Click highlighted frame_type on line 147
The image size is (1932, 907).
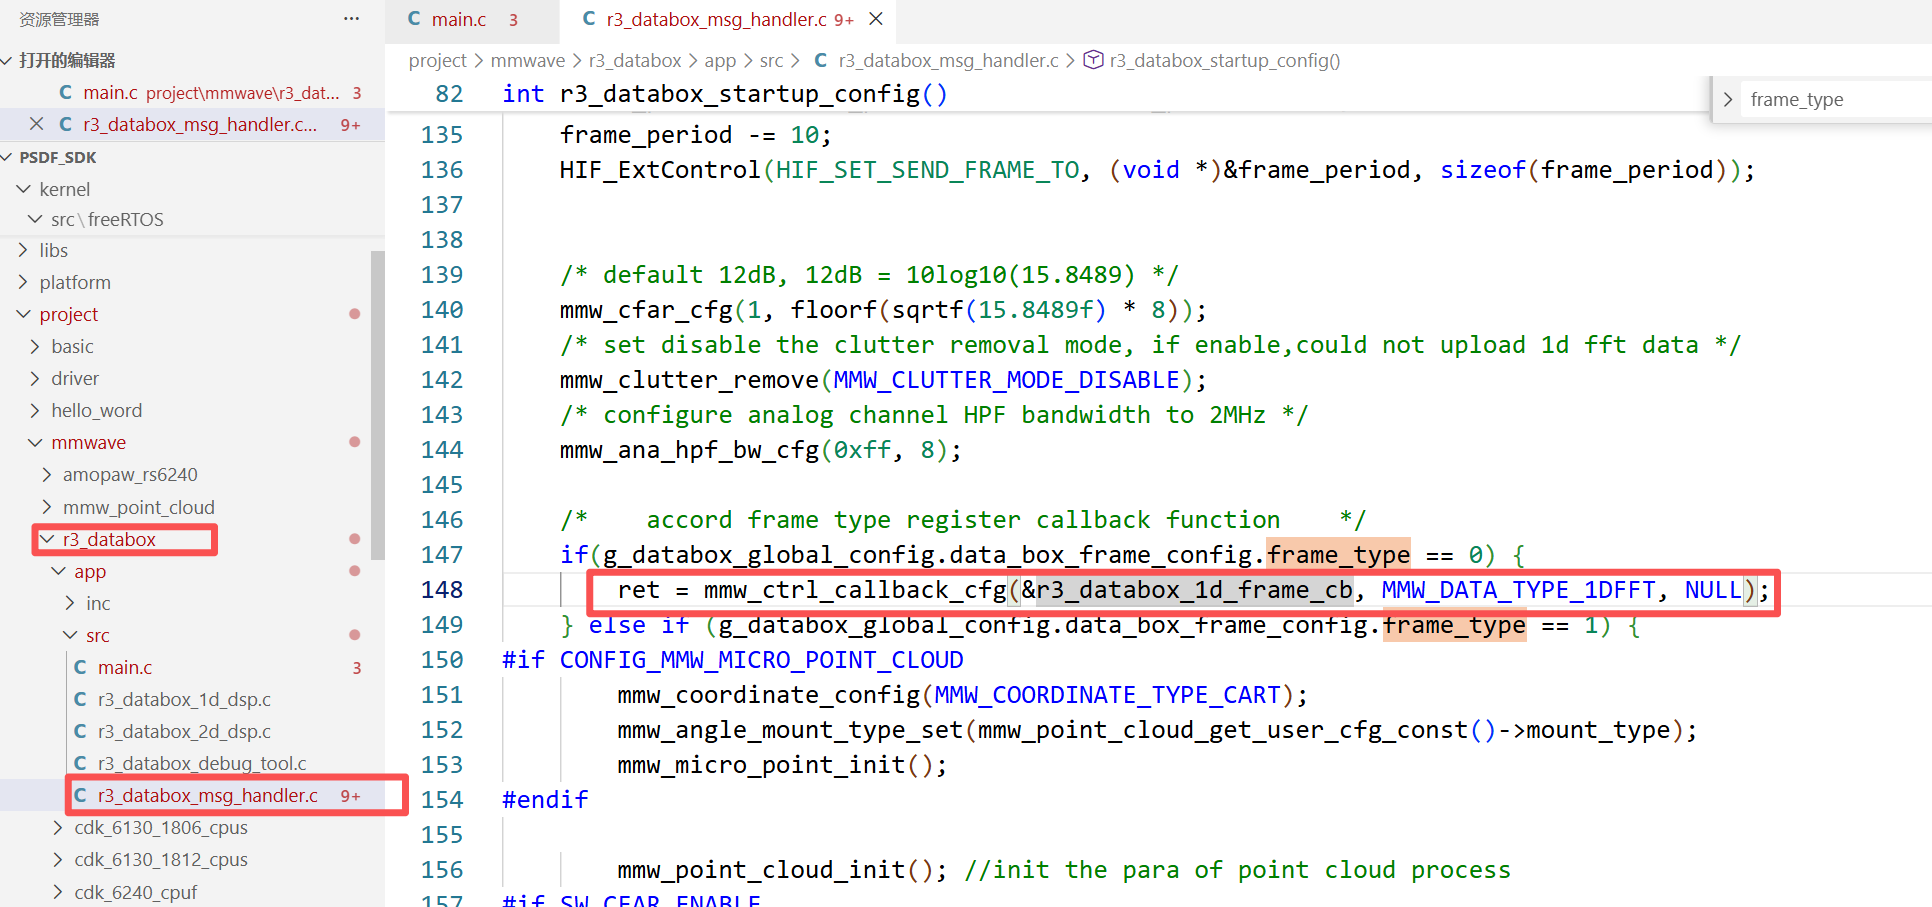coord(1338,555)
